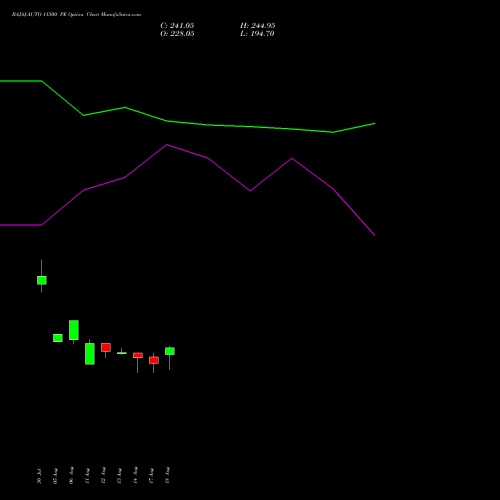Select the 17 Aug date label

tap(151, 476)
